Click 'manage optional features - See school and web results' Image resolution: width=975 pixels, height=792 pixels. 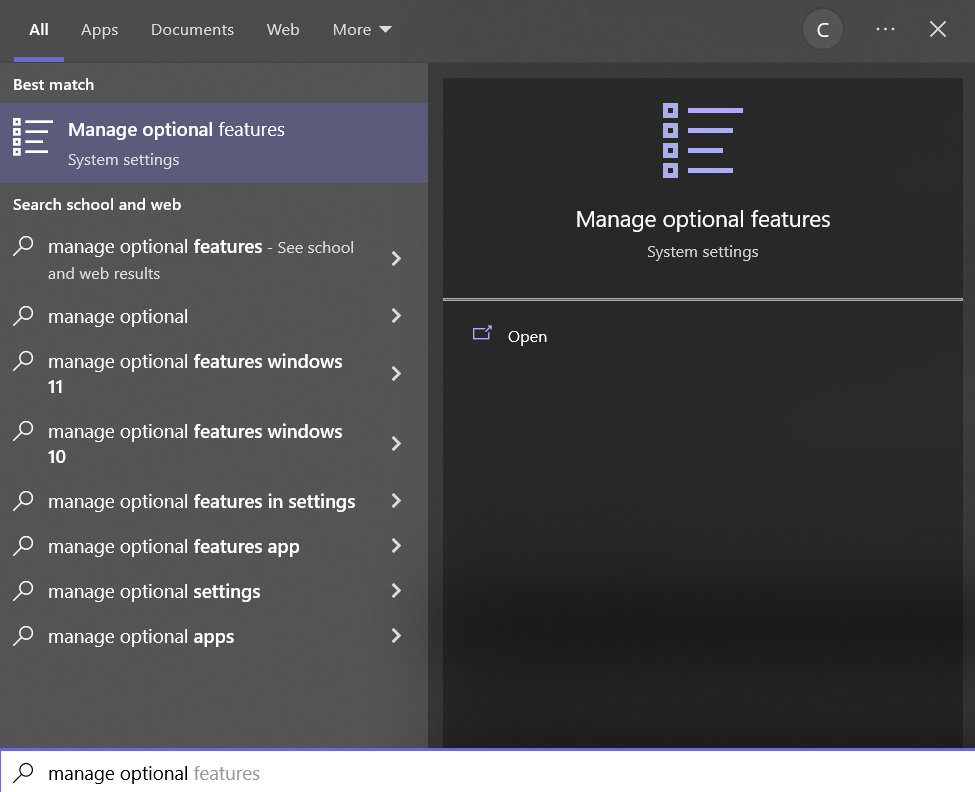[x=201, y=259]
